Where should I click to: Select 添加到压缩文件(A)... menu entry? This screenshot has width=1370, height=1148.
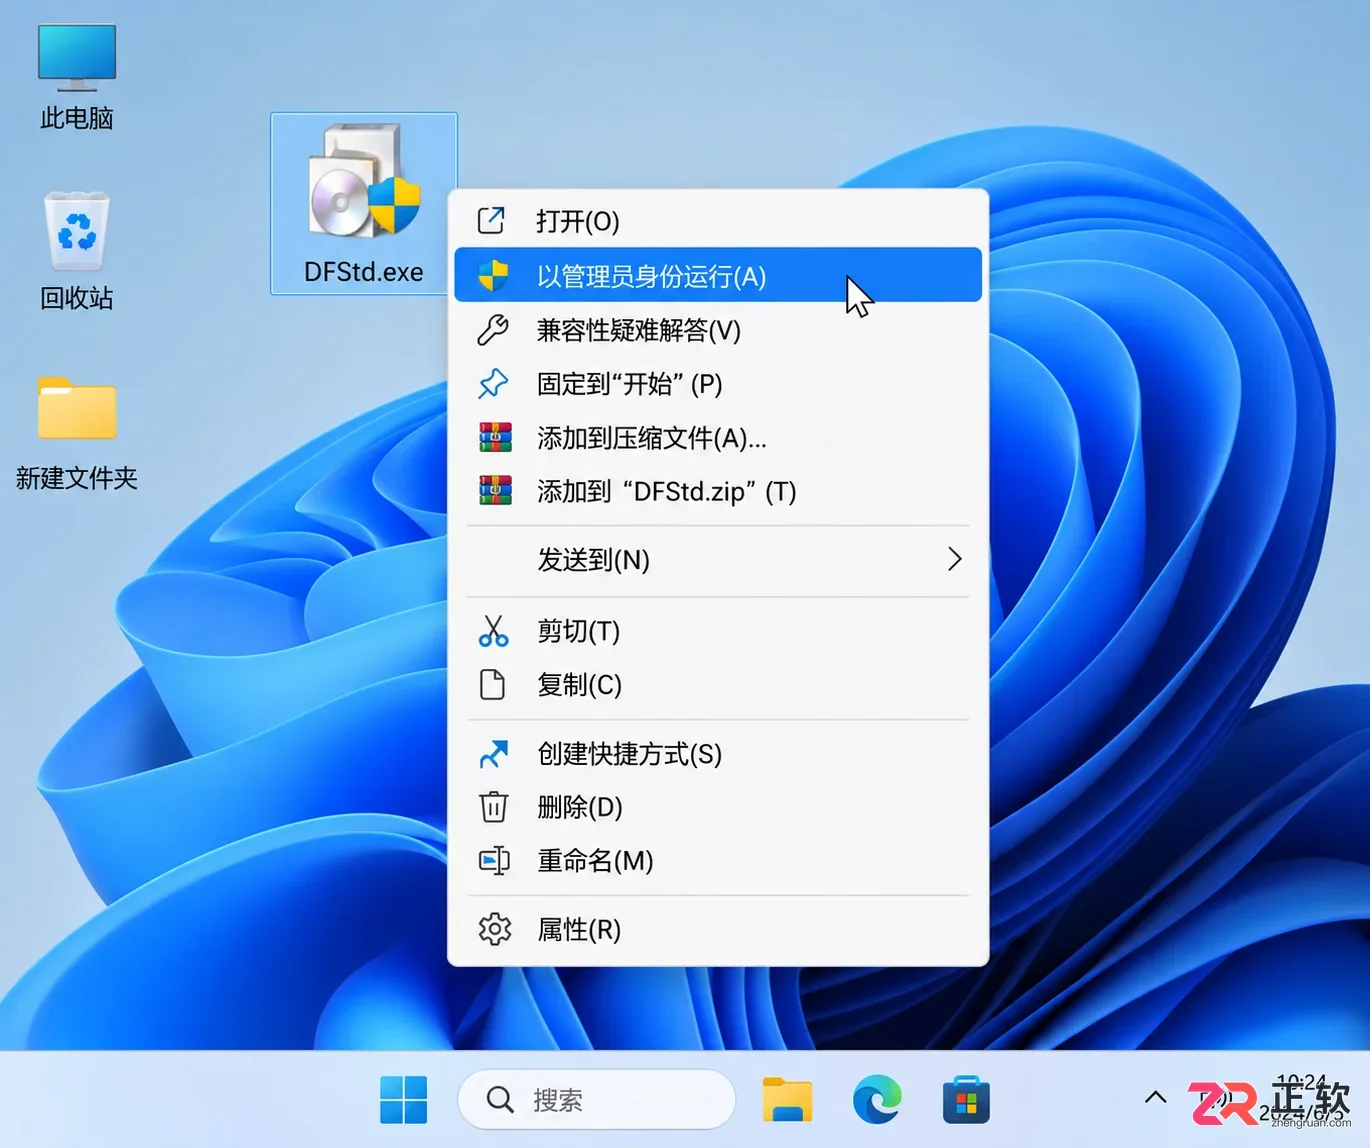(x=718, y=437)
